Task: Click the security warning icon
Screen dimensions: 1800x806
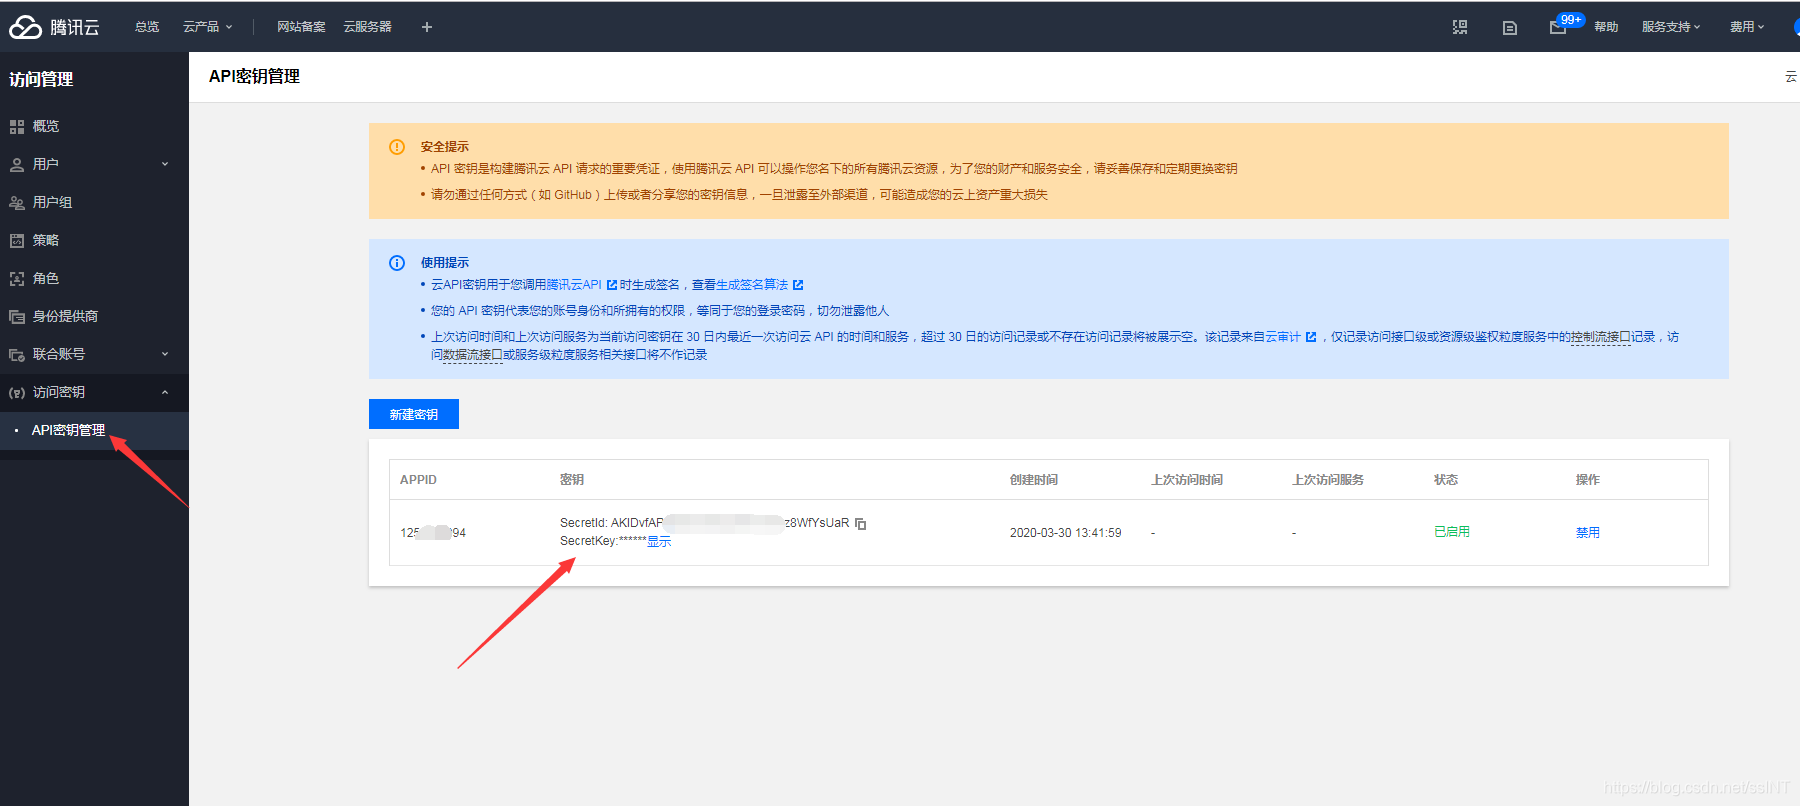Action: coord(397,147)
